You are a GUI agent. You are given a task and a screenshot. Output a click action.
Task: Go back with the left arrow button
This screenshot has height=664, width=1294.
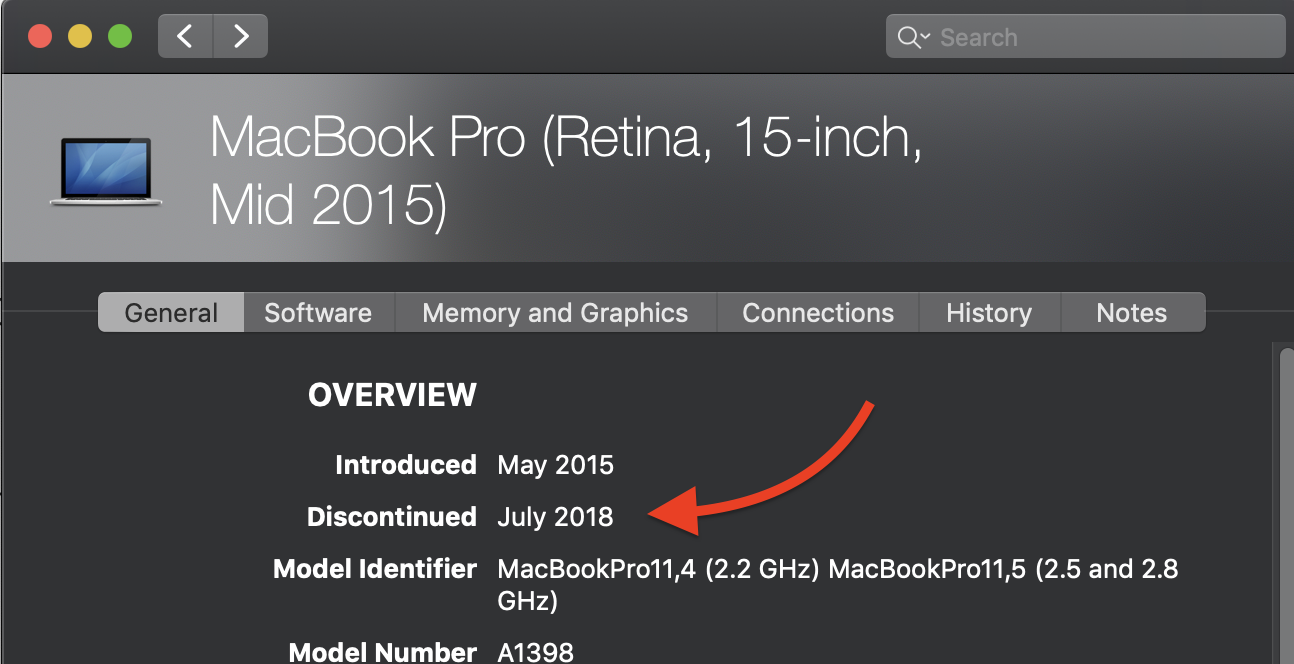click(185, 37)
